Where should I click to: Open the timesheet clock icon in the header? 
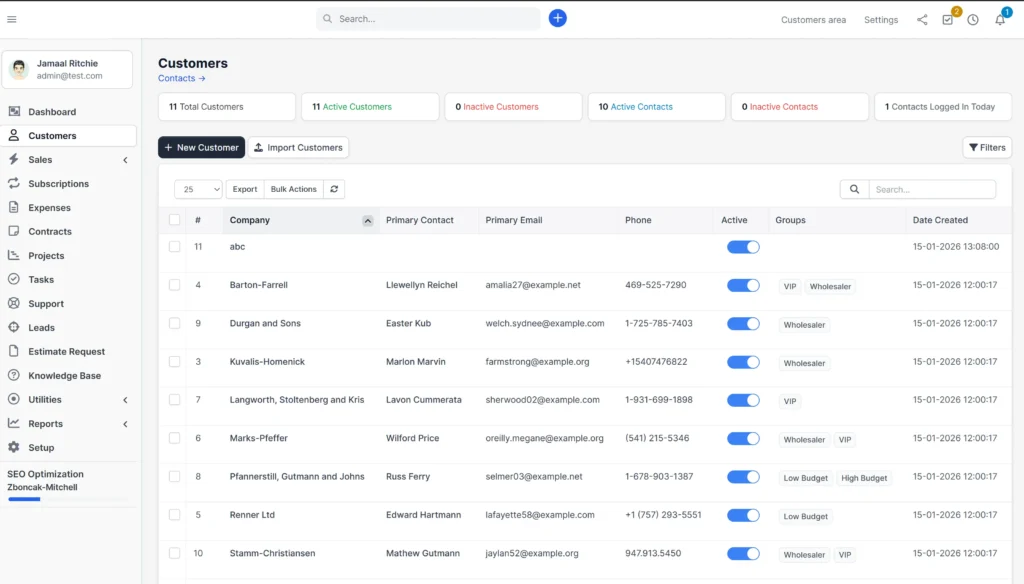click(x=971, y=19)
